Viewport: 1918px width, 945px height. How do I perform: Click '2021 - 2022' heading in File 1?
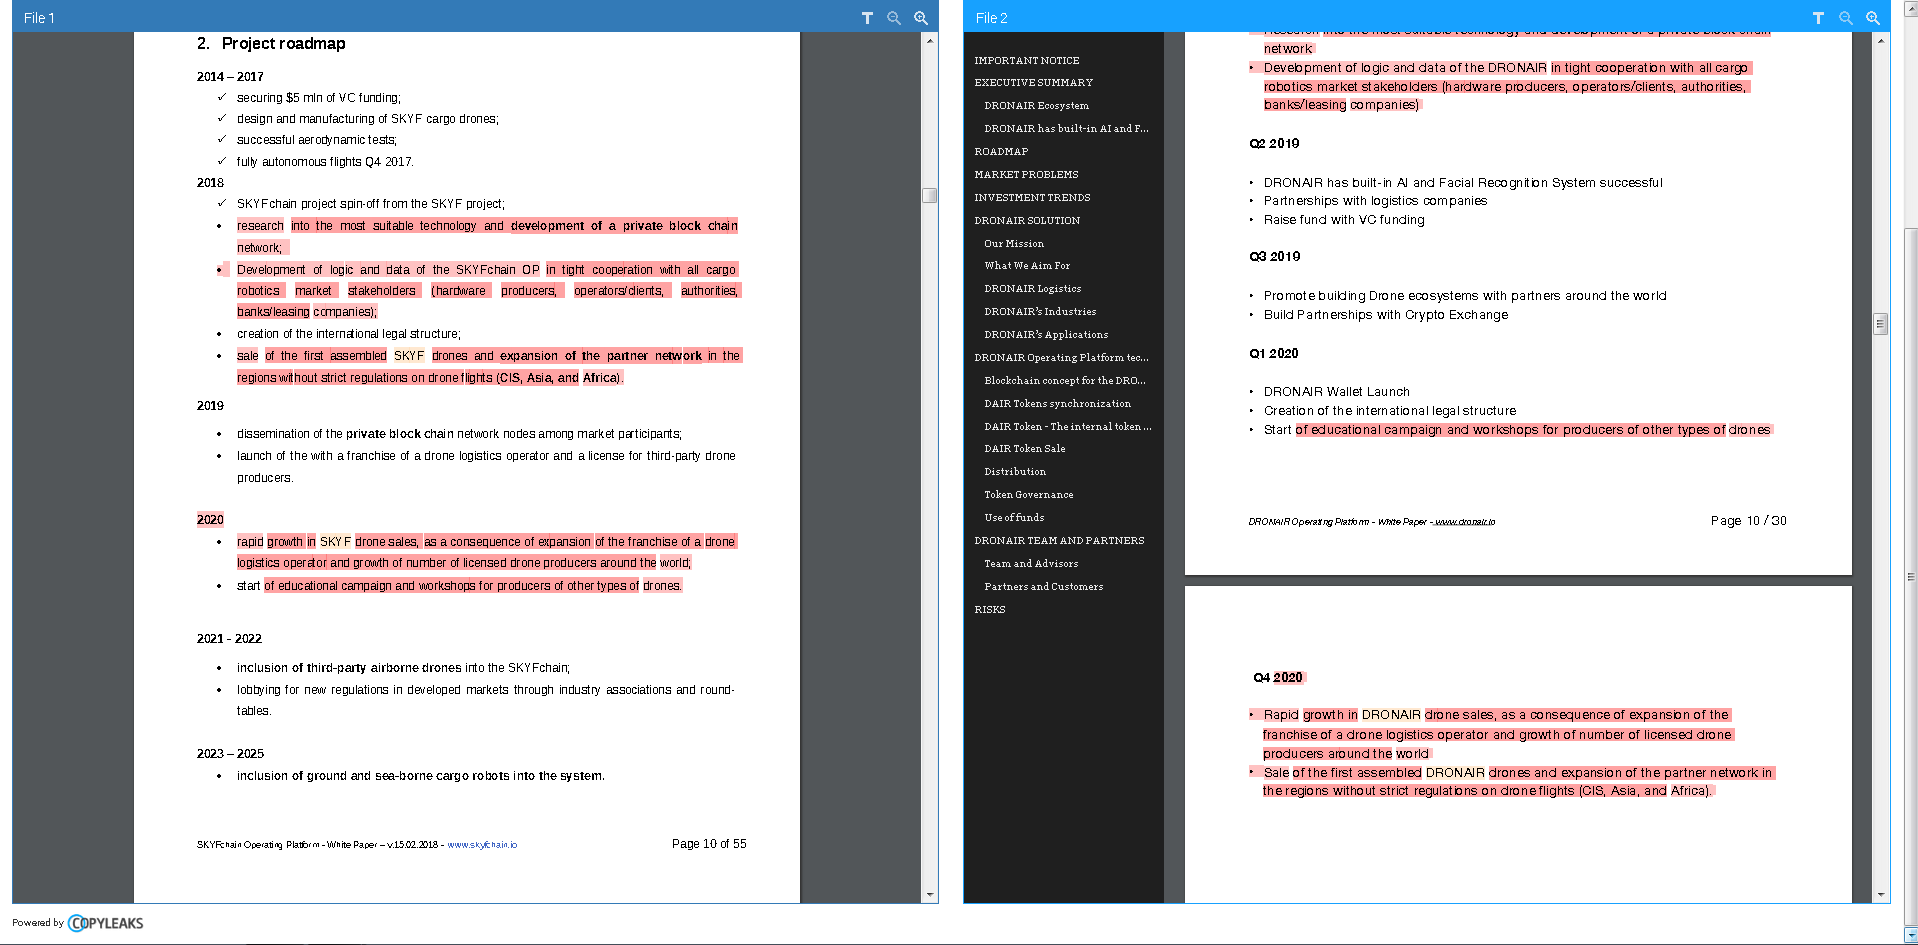229,639
